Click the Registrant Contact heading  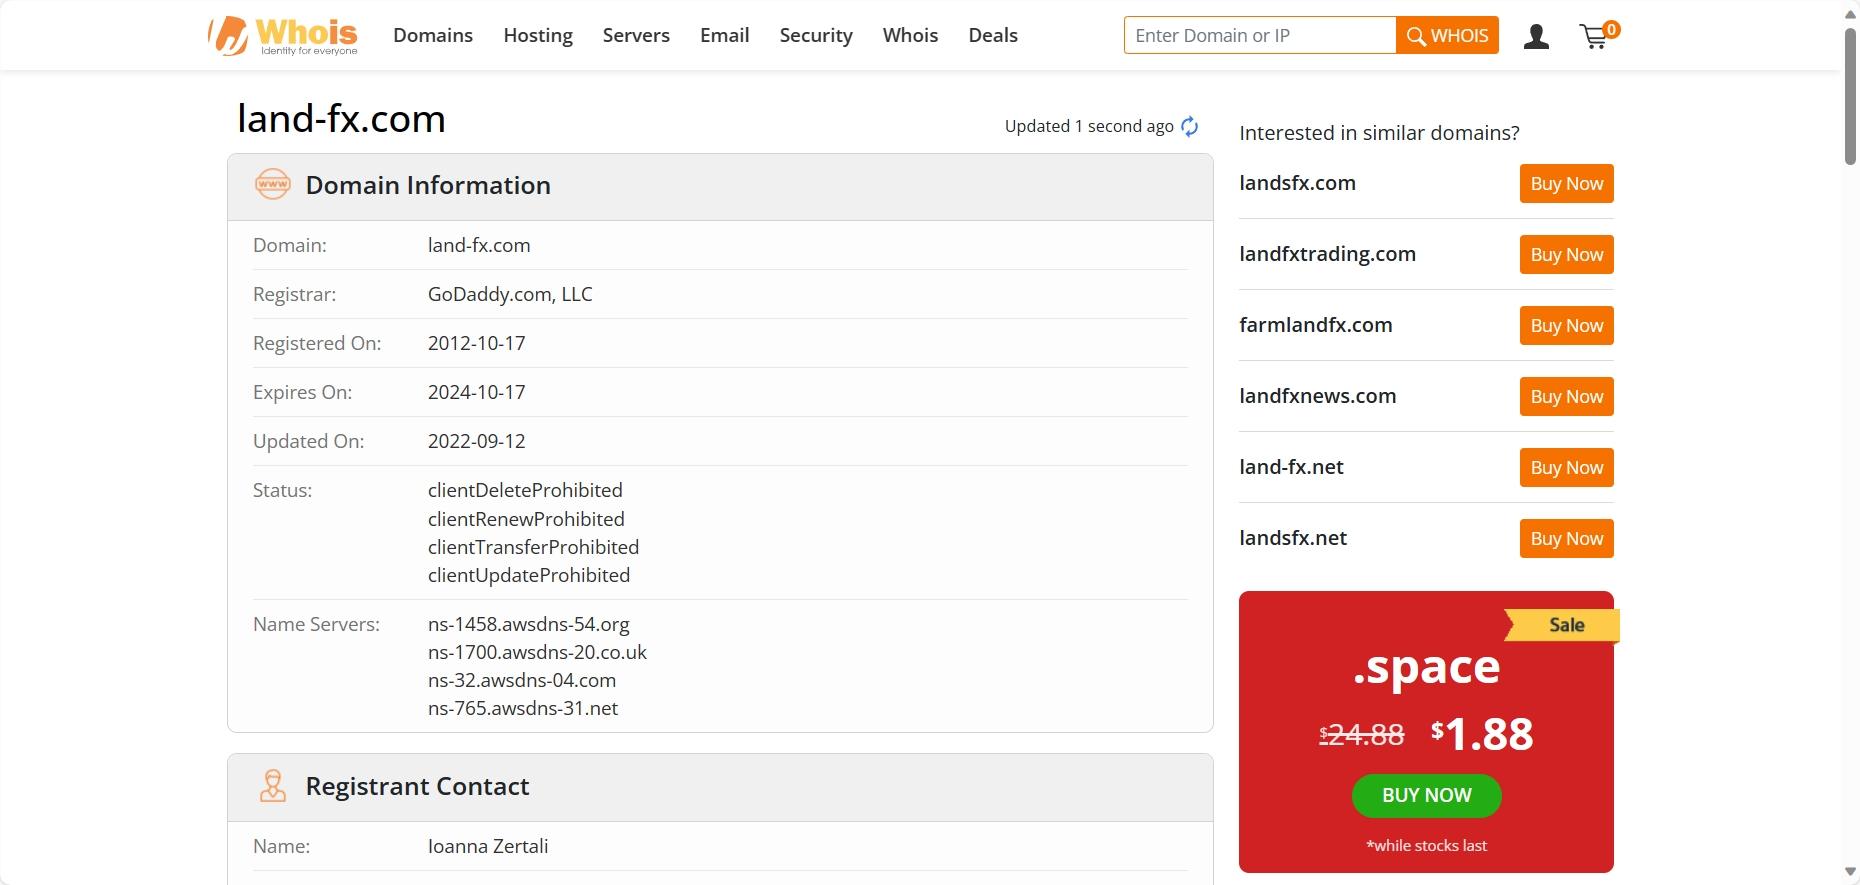pyautogui.click(x=417, y=786)
